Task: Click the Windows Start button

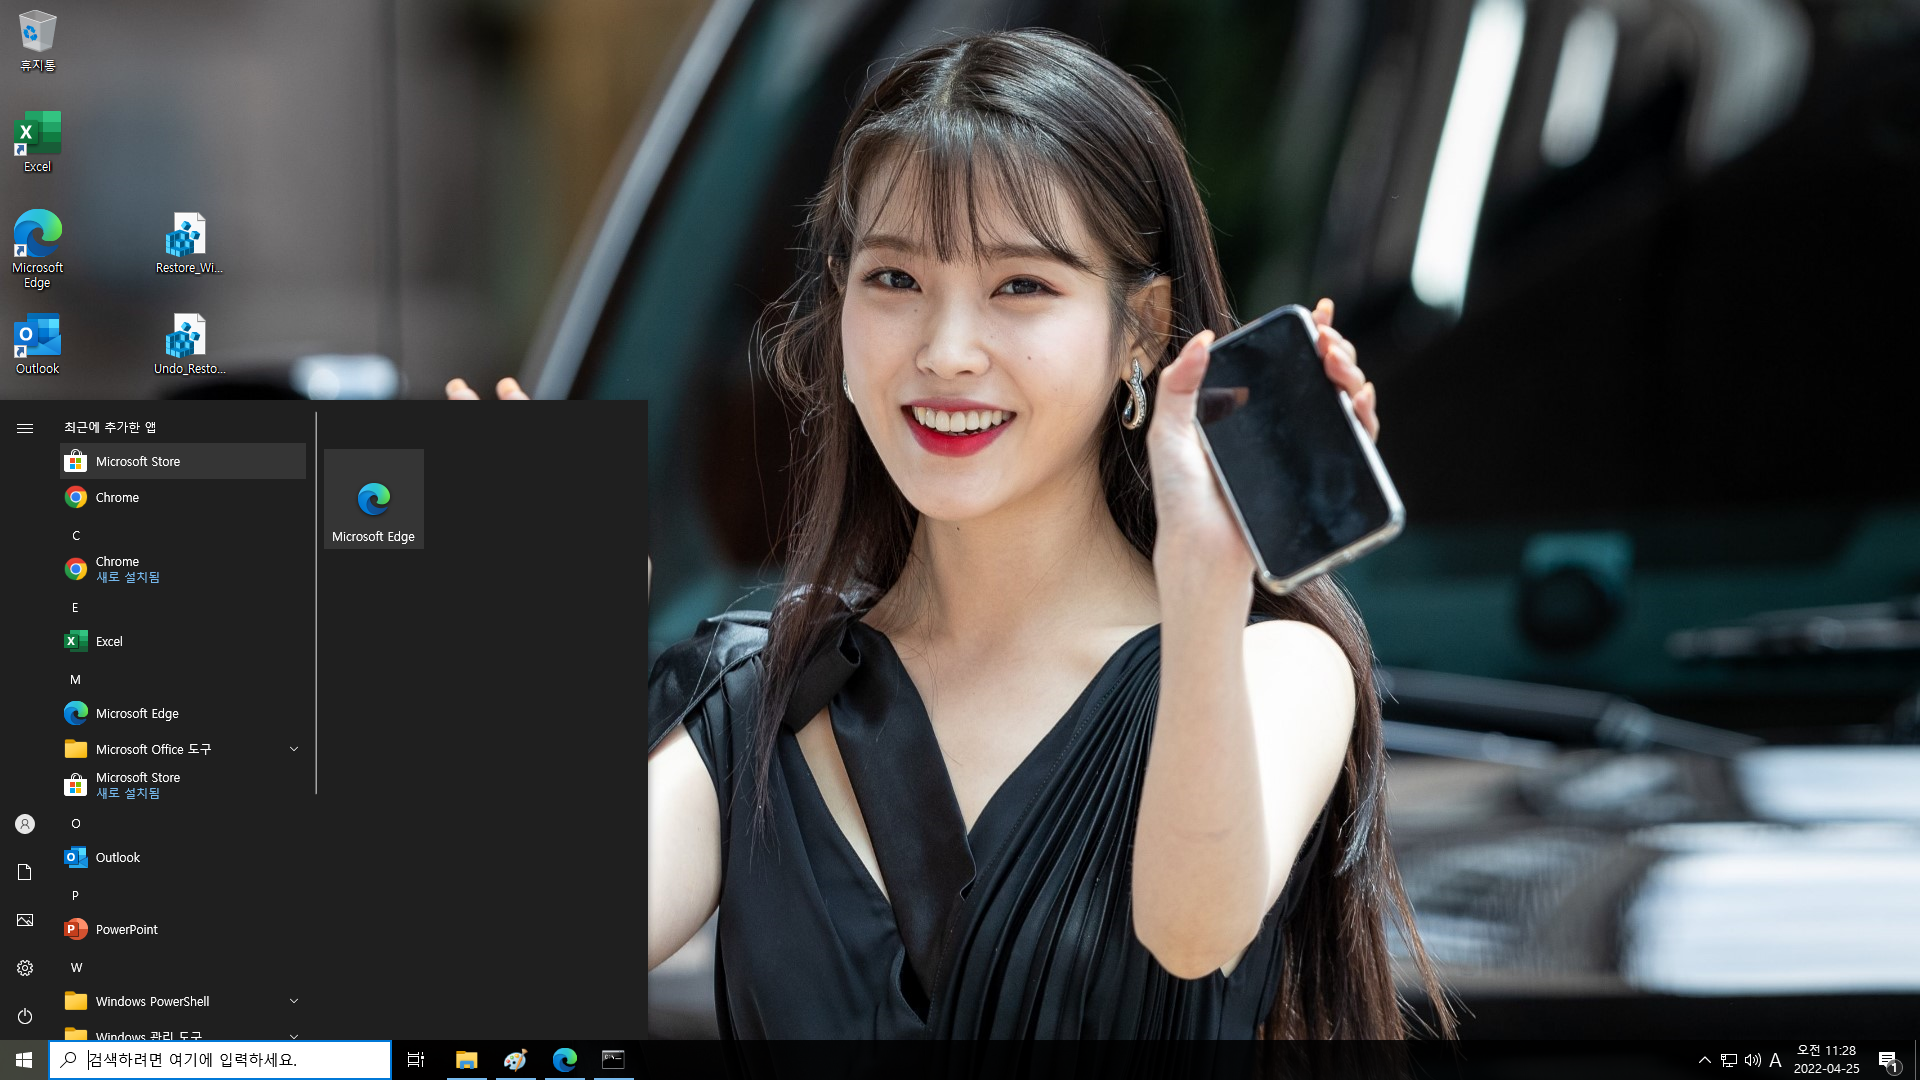Action: coord(24,1060)
